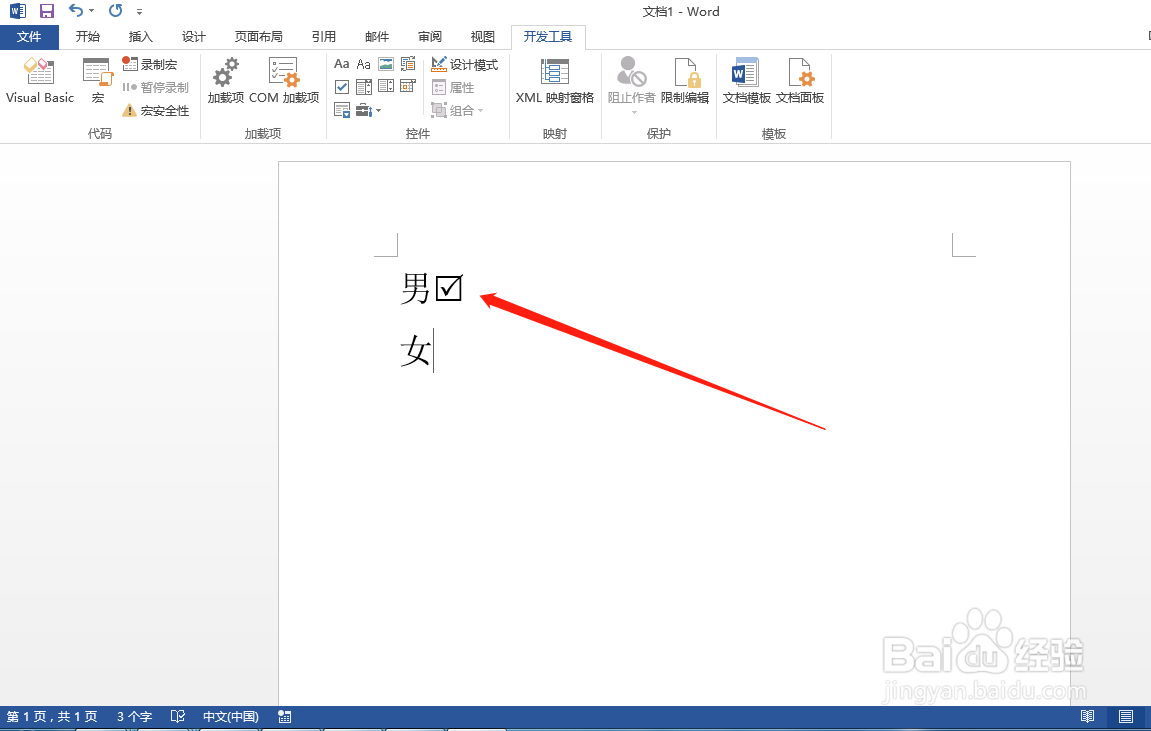
Task: Start 录制宏 (Record Macro)
Action: pyautogui.click(x=150, y=65)
